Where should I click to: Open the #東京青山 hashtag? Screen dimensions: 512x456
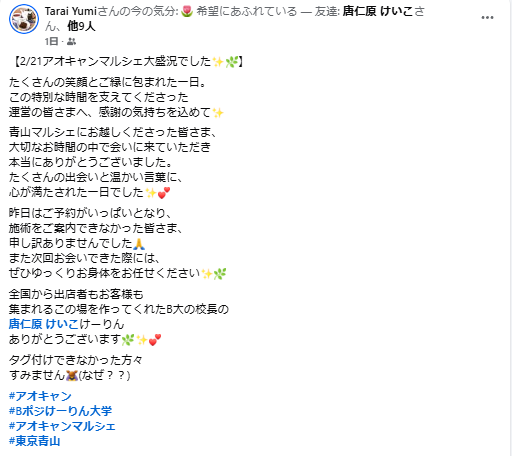tap(35, 441)
